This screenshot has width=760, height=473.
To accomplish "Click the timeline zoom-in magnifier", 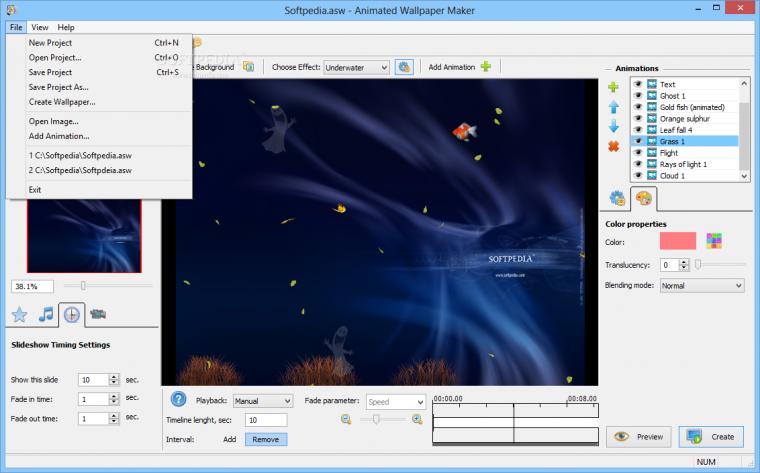I will (417, 419).
